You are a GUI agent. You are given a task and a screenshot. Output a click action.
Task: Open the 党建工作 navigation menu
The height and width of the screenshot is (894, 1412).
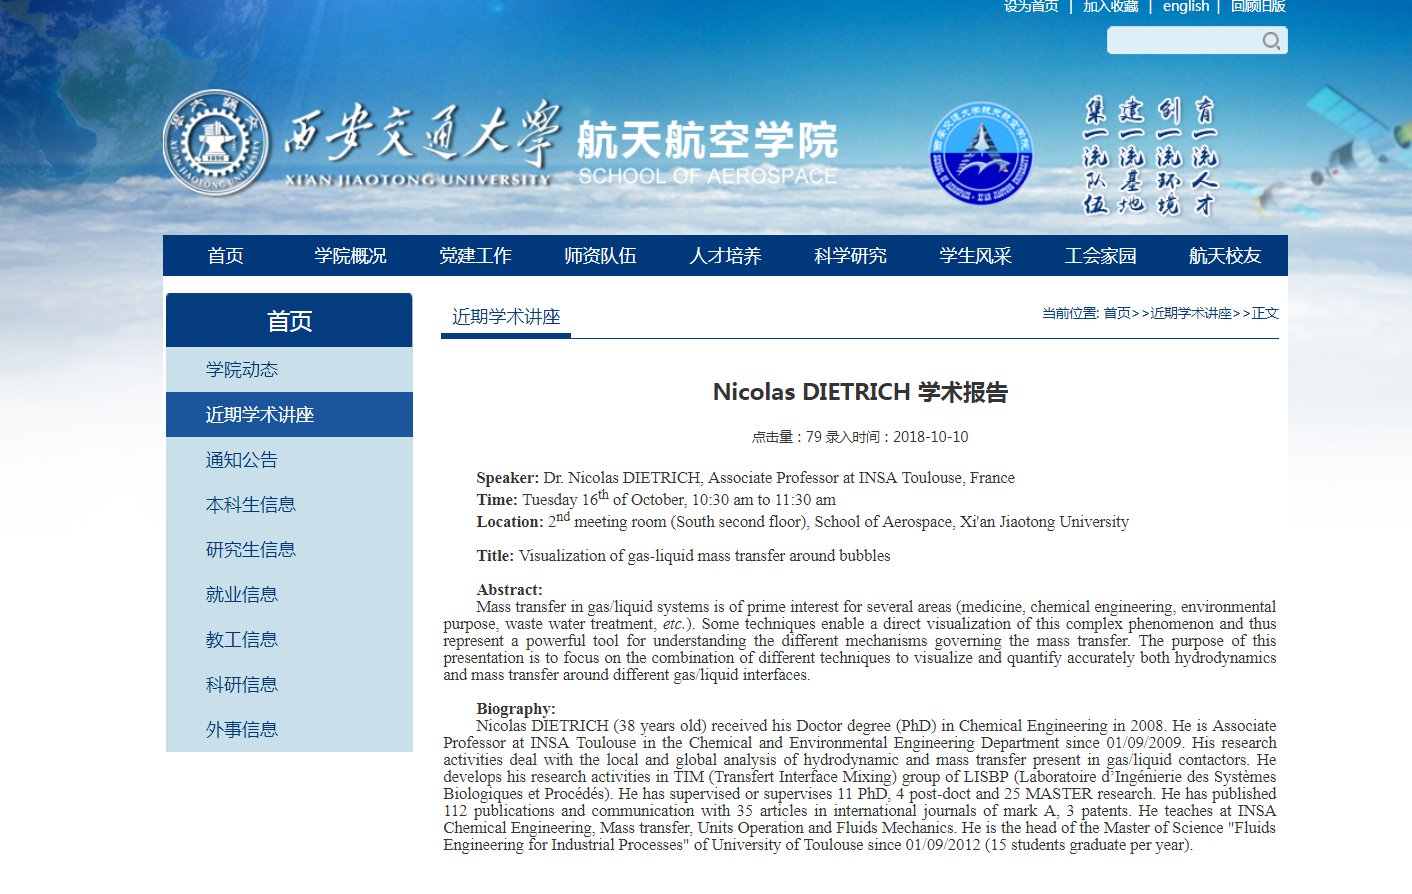coord(475,256)
